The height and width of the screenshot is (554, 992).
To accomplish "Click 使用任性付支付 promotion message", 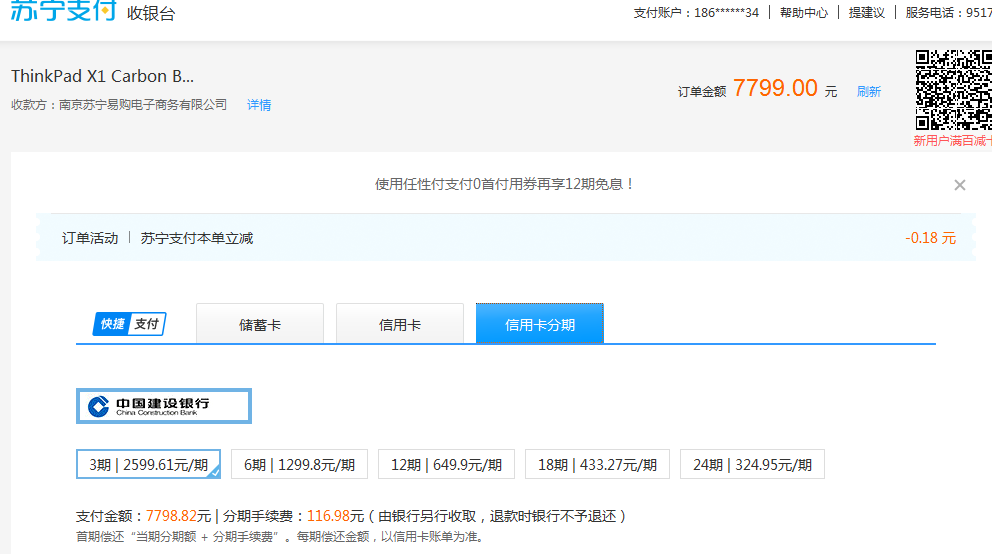I will [504, 184].
